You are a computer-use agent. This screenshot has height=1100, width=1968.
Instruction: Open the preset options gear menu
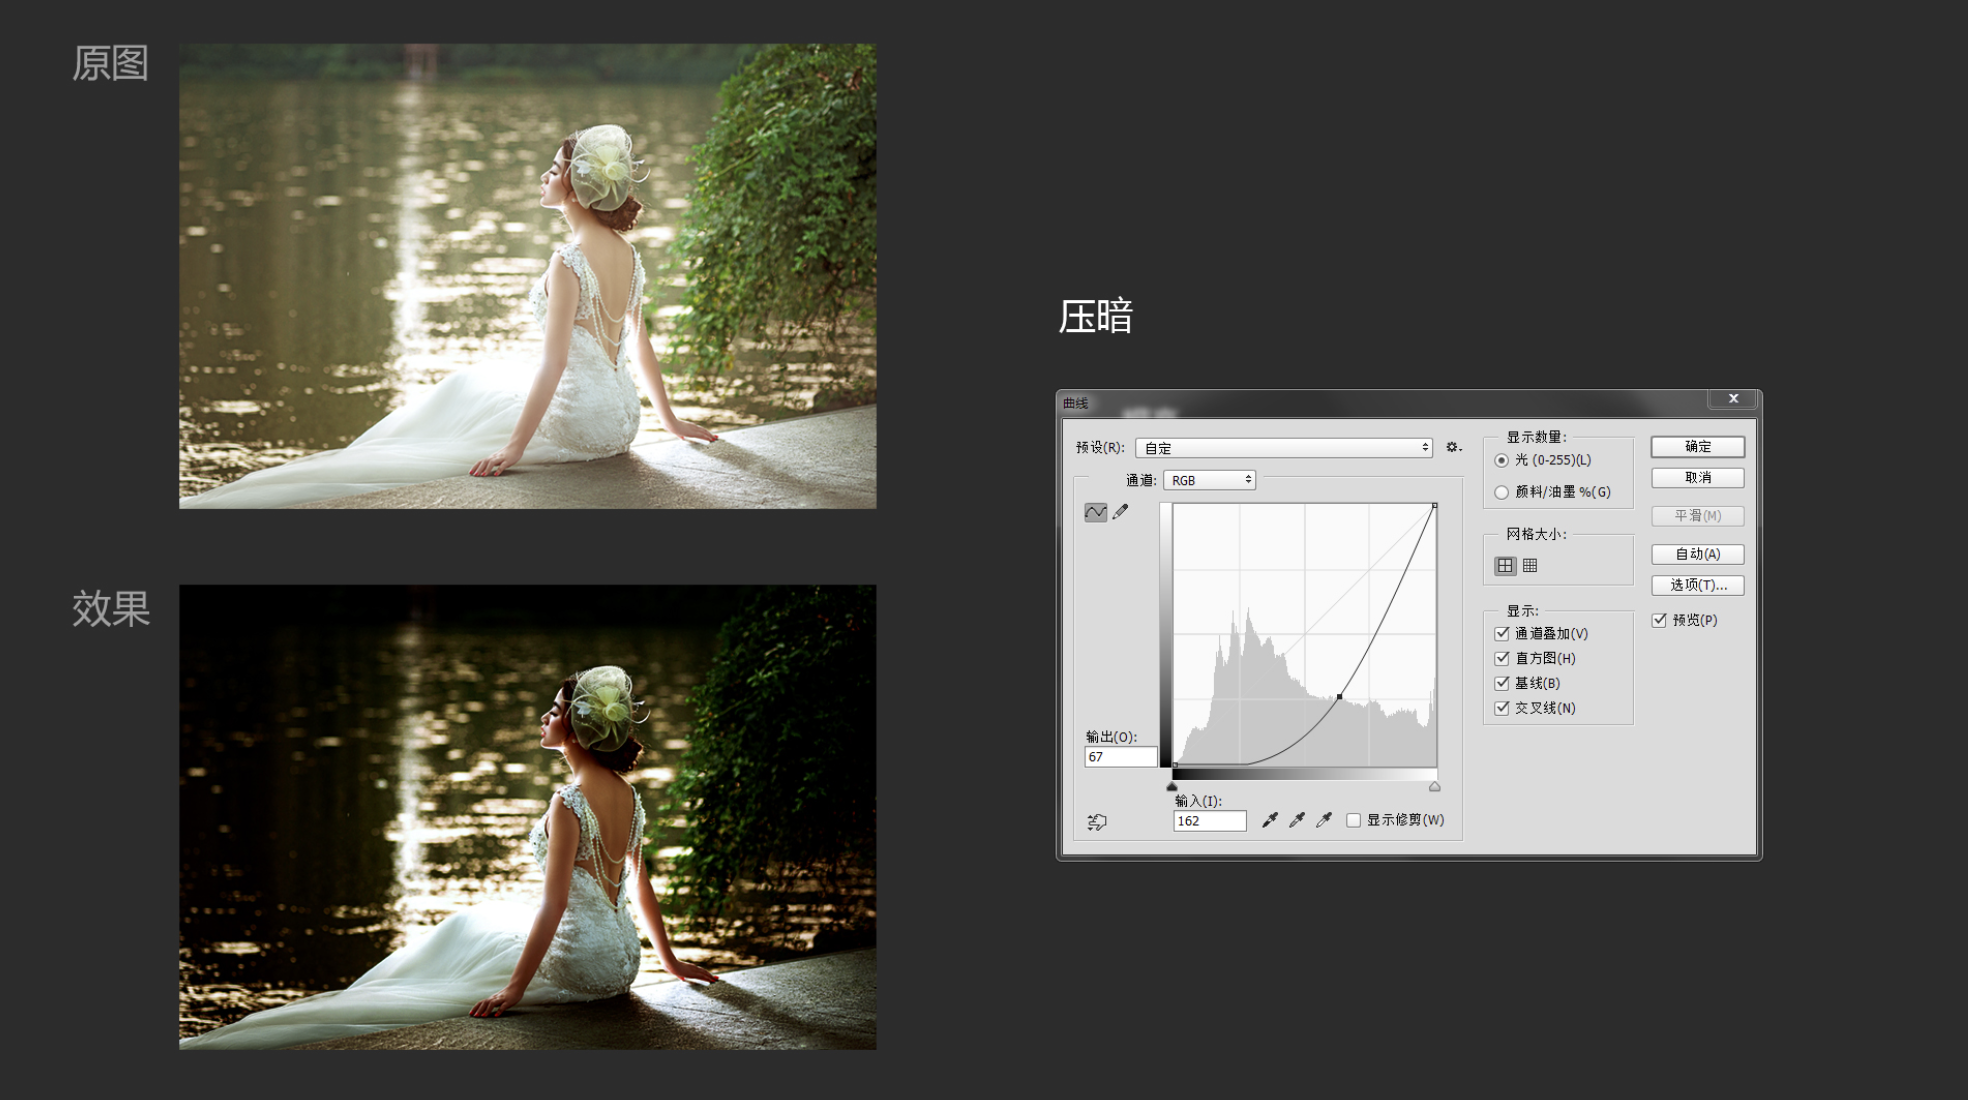click(1453, 447)
